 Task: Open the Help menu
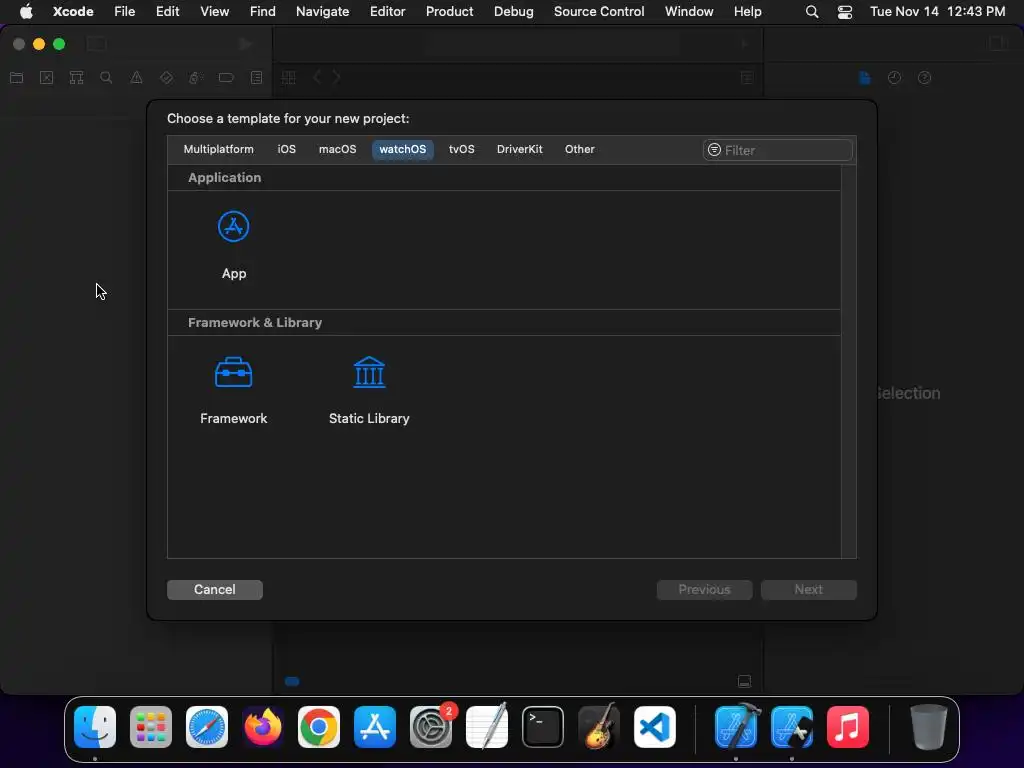point(747,11)
